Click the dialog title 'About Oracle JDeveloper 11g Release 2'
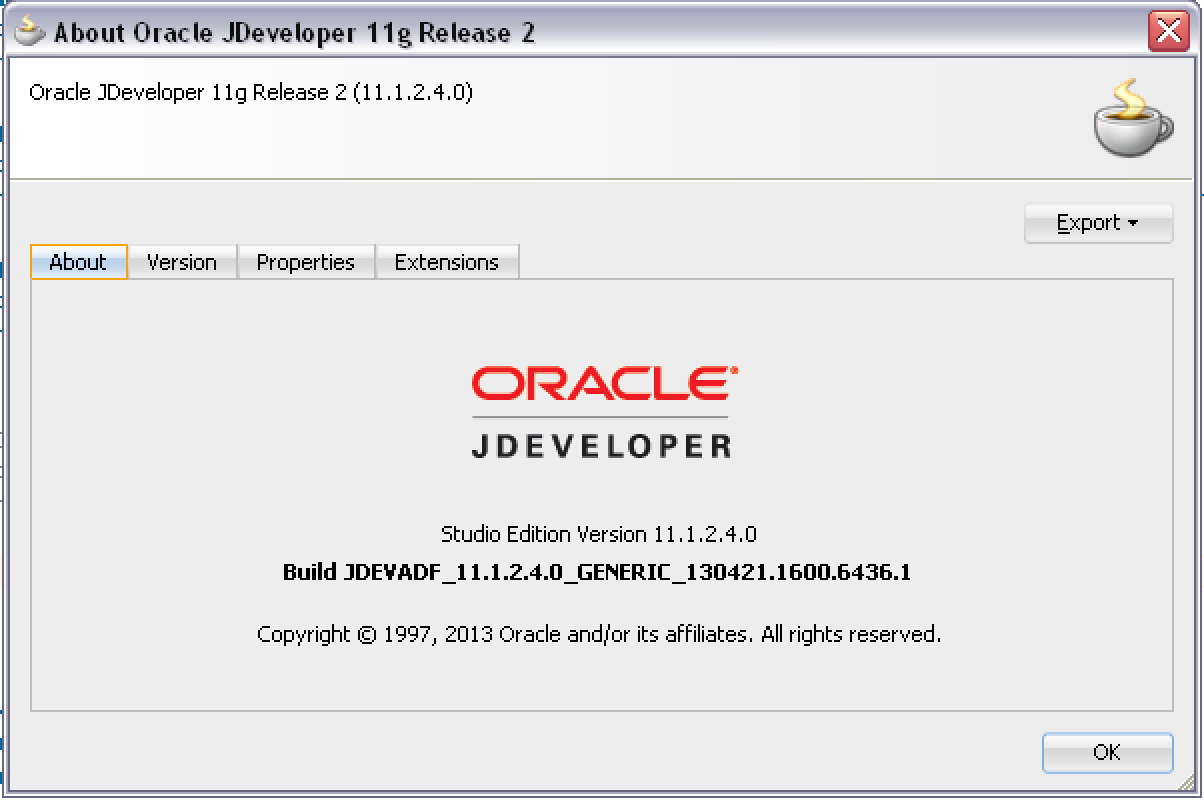The width and height of the screenshot is (1204, 800). pos(295,33)
